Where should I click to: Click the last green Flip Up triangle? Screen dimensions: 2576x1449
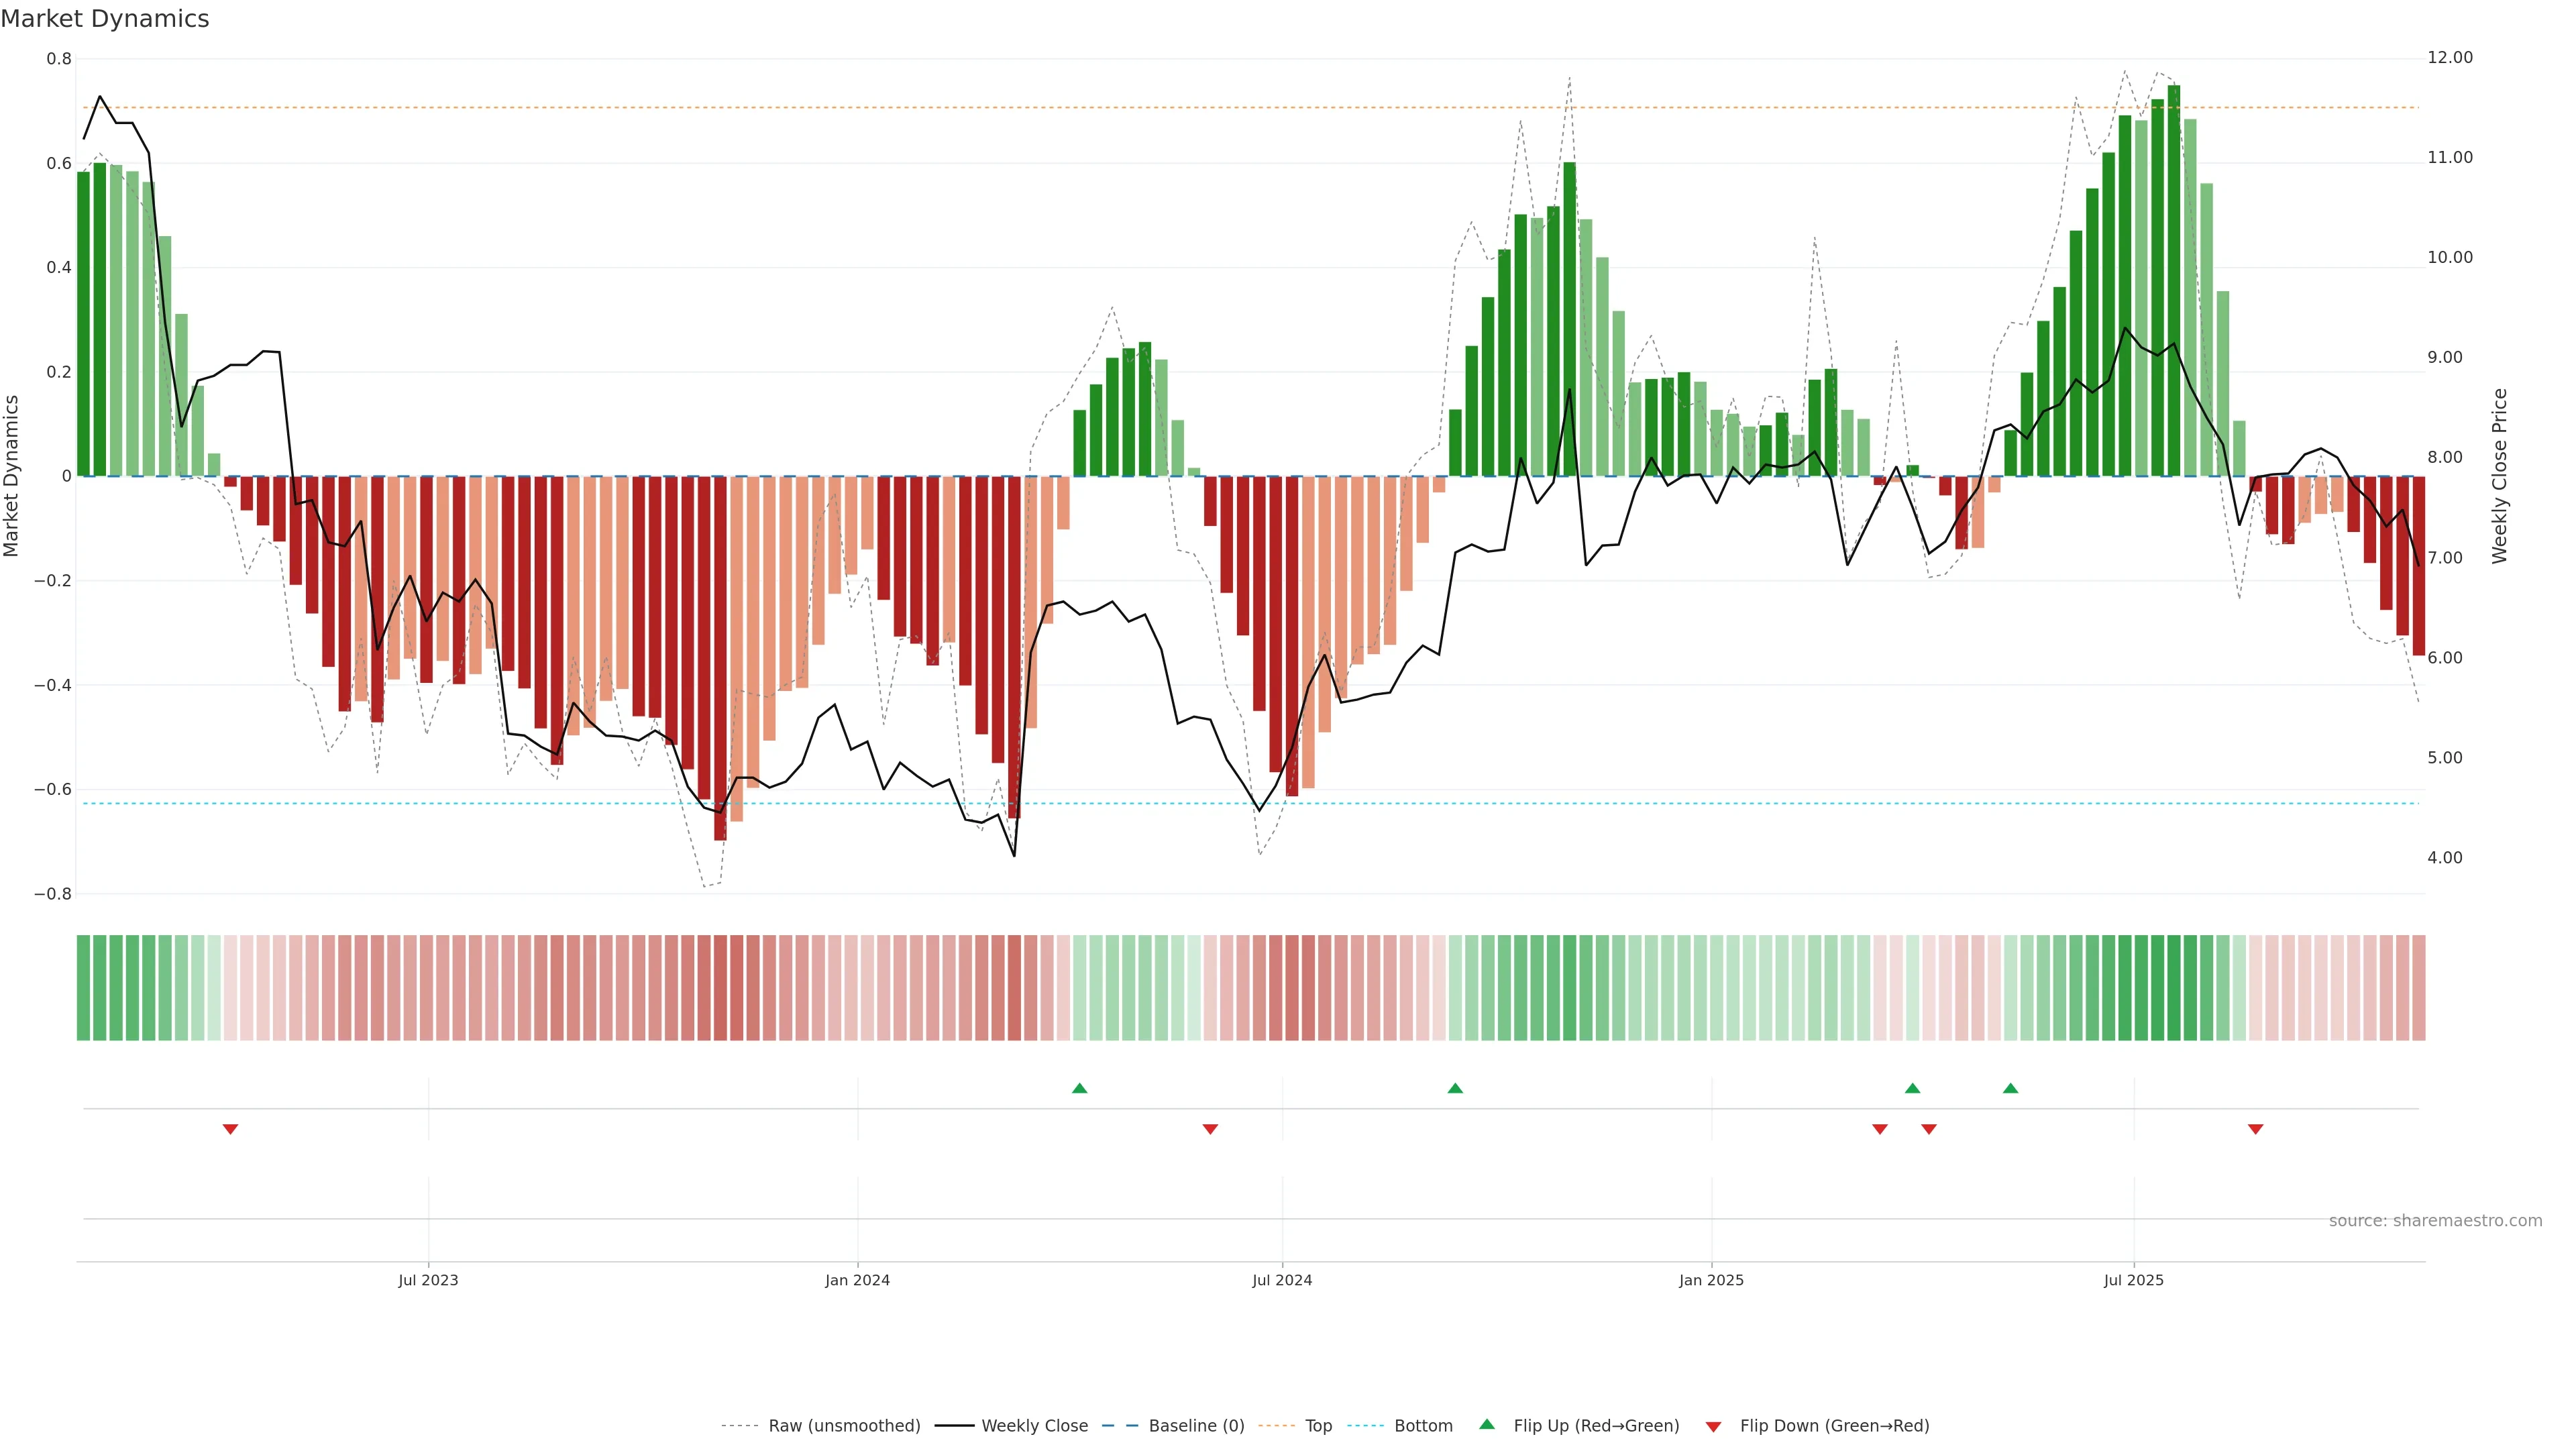[2010, 1088]
